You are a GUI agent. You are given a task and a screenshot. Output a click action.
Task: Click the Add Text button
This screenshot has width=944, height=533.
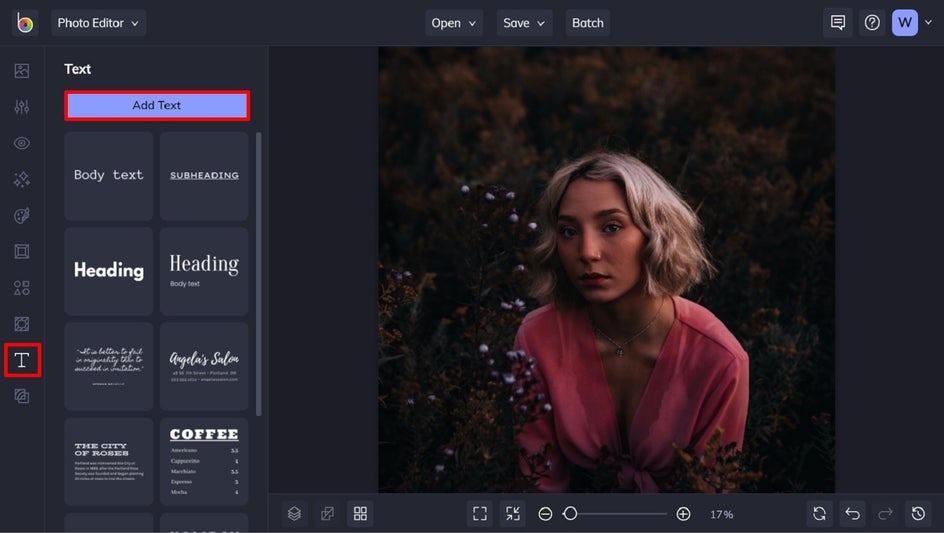(157, 105)
